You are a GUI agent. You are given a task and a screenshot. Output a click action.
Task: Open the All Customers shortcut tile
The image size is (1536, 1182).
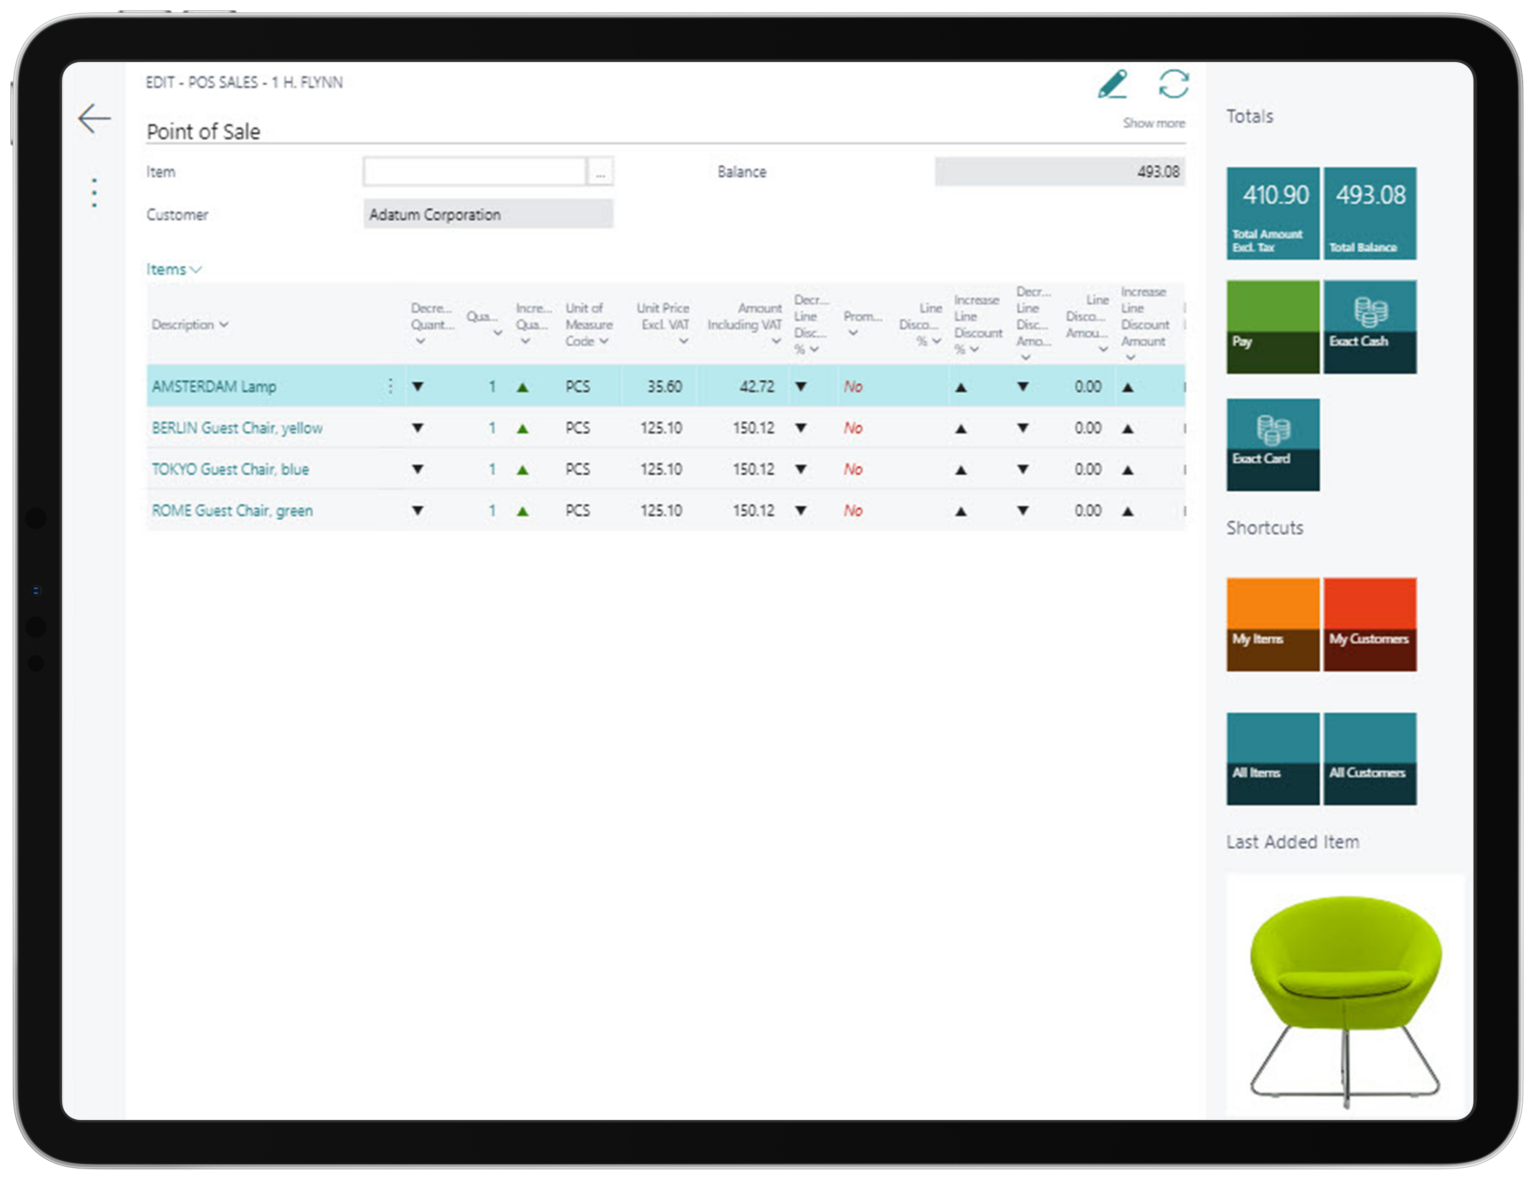(1369, 758)
